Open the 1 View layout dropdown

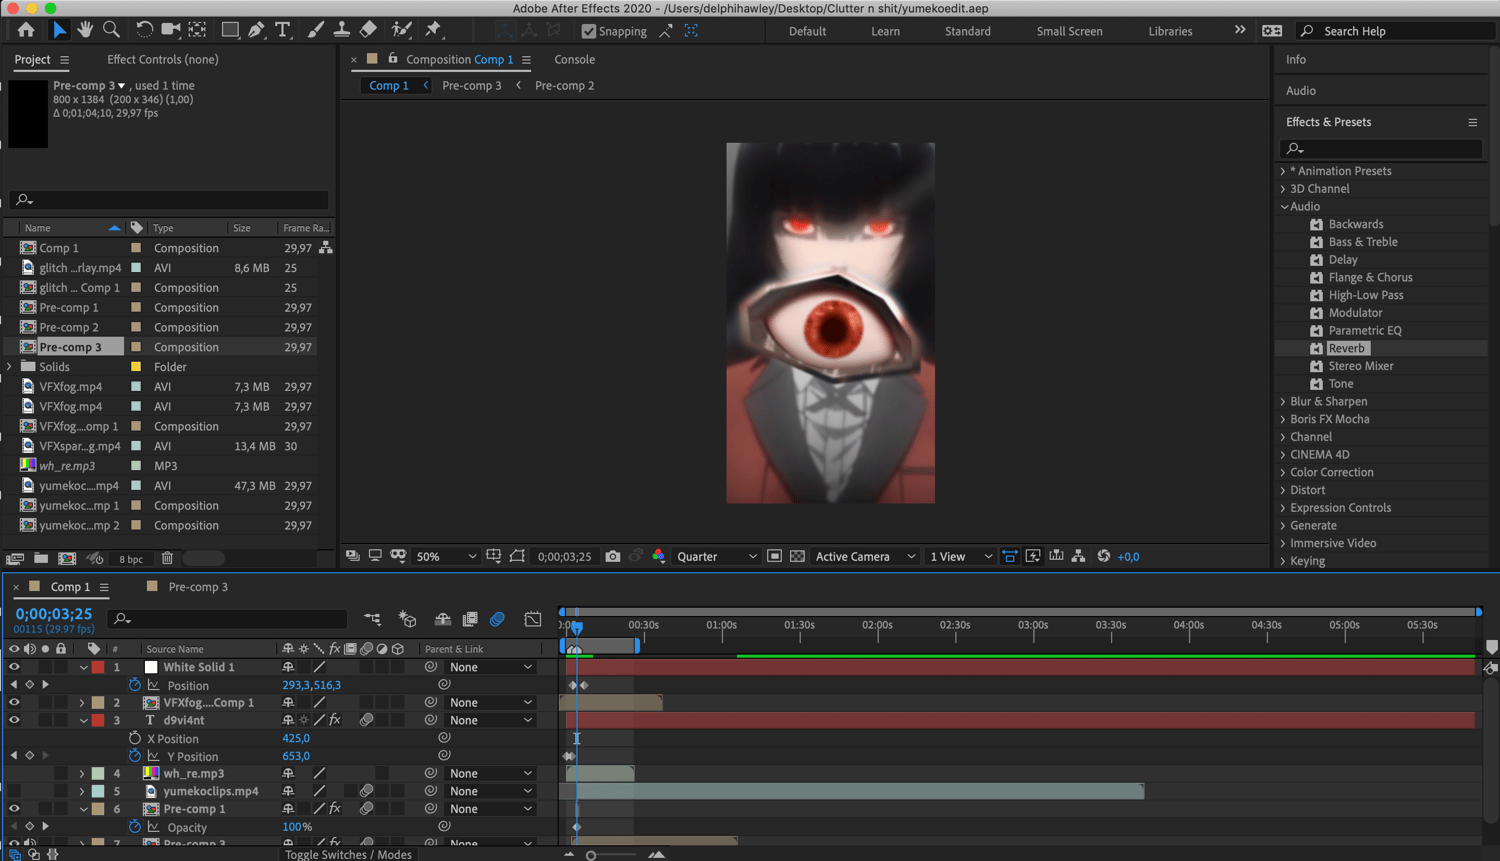tap(960, 556)
